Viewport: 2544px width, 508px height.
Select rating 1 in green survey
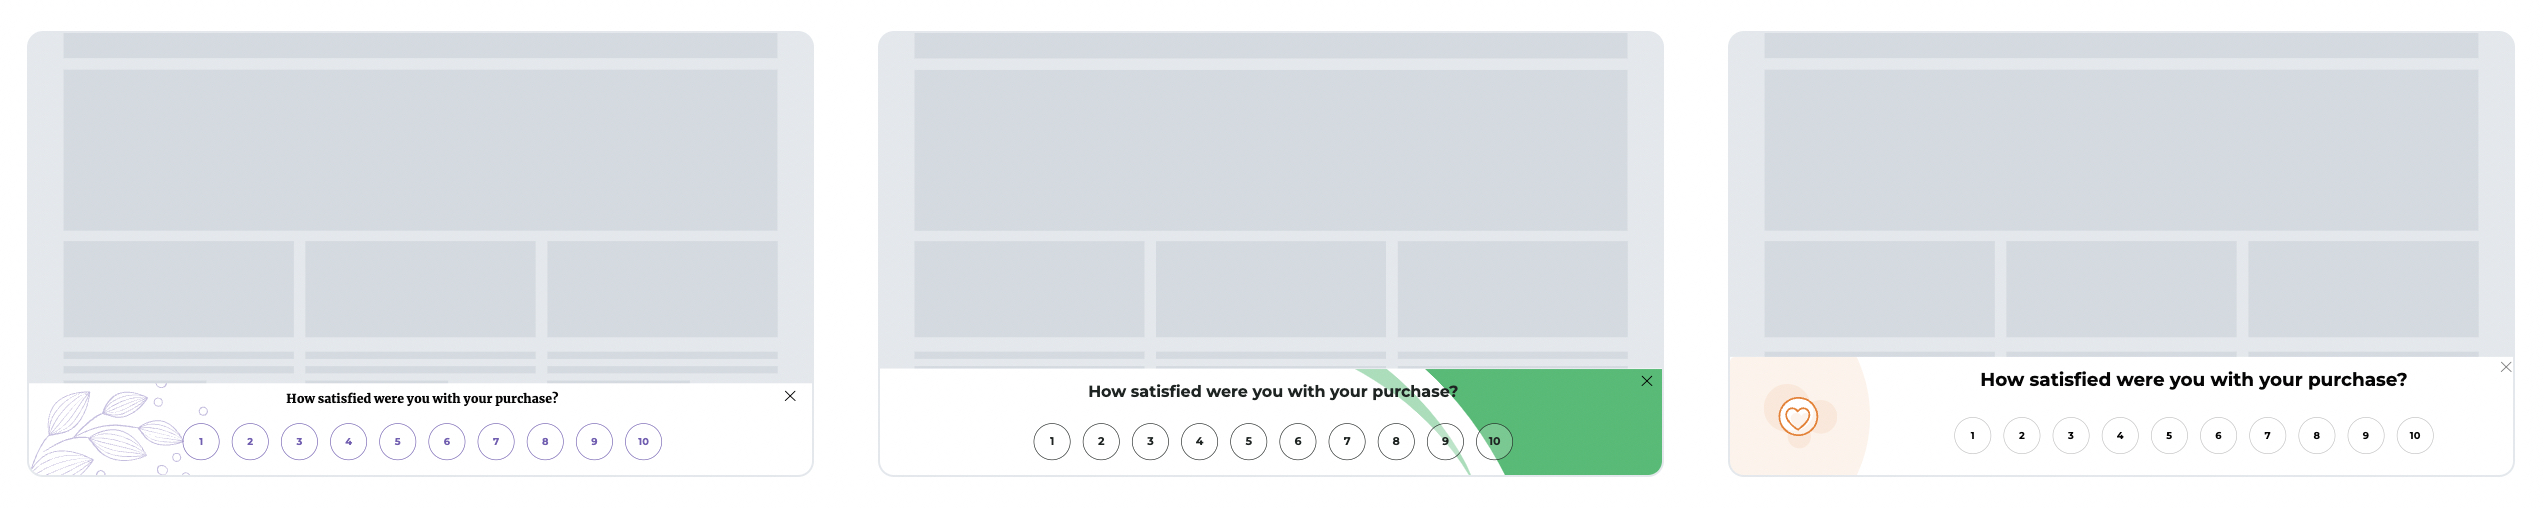click(x=1052, y=441)
